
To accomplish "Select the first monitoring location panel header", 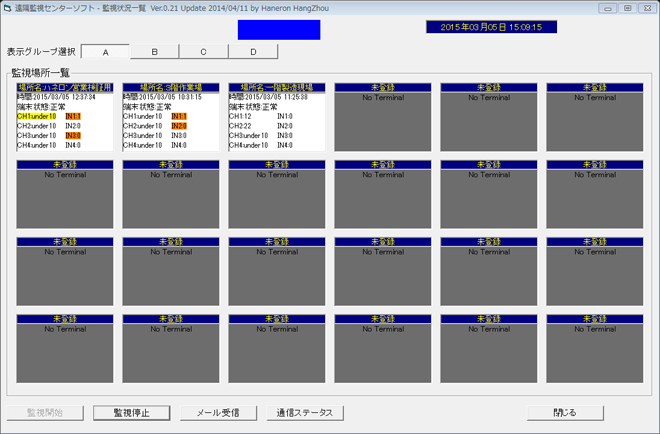I will pyautogui.click(x=65, y=88).
